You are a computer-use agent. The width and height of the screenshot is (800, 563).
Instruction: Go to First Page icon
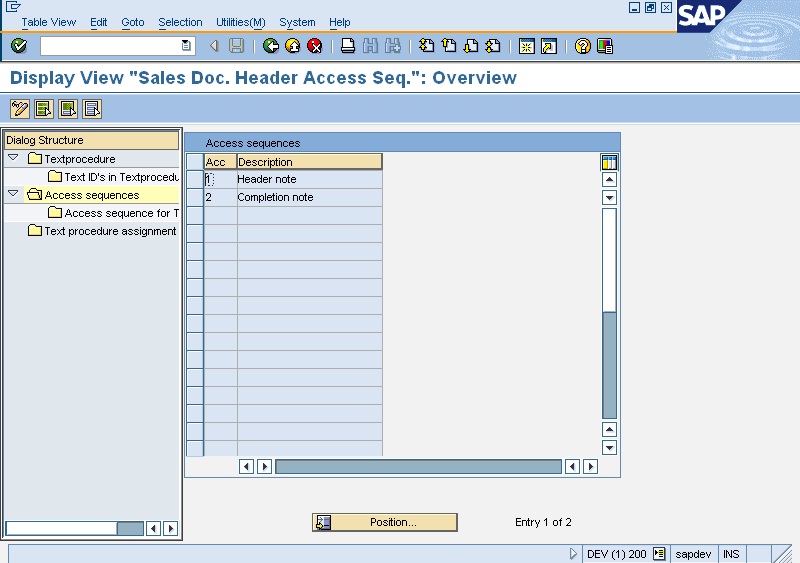click(427, 46)
